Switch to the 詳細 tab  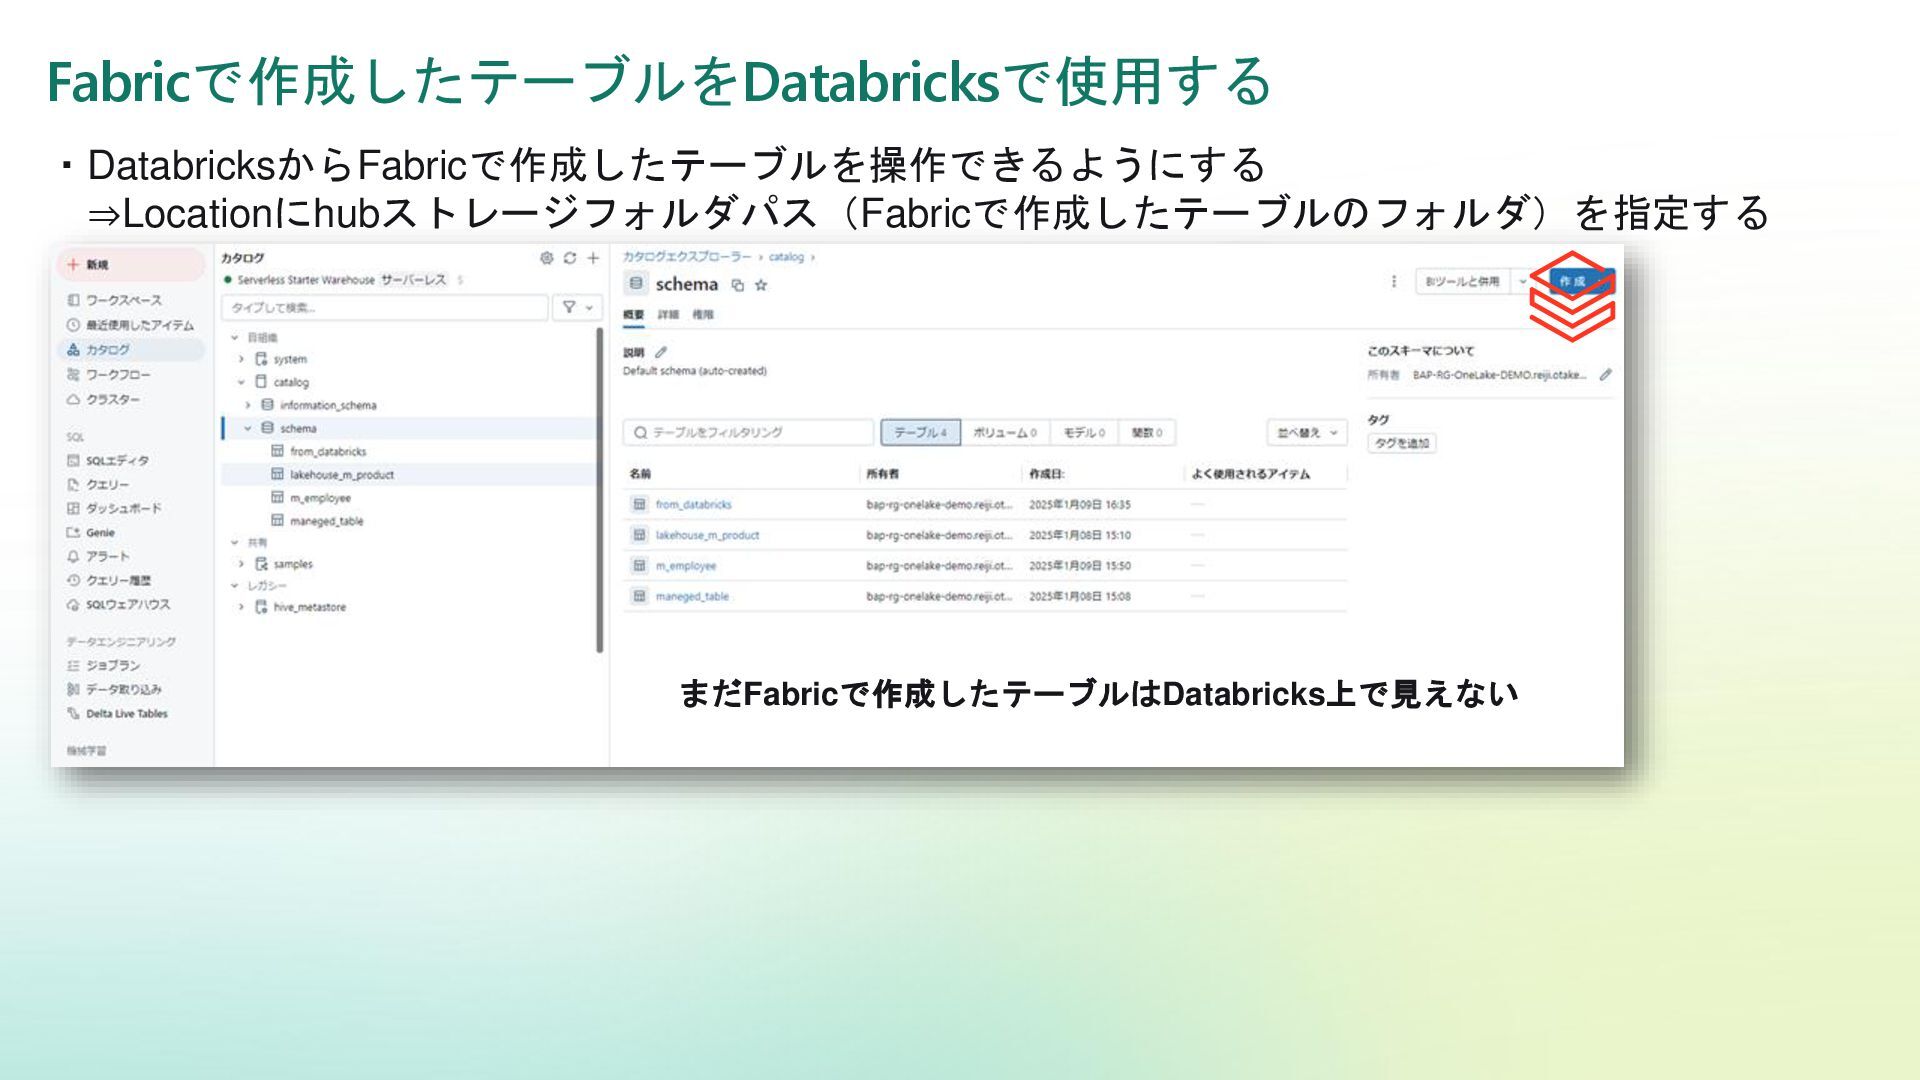coord(668,315)
